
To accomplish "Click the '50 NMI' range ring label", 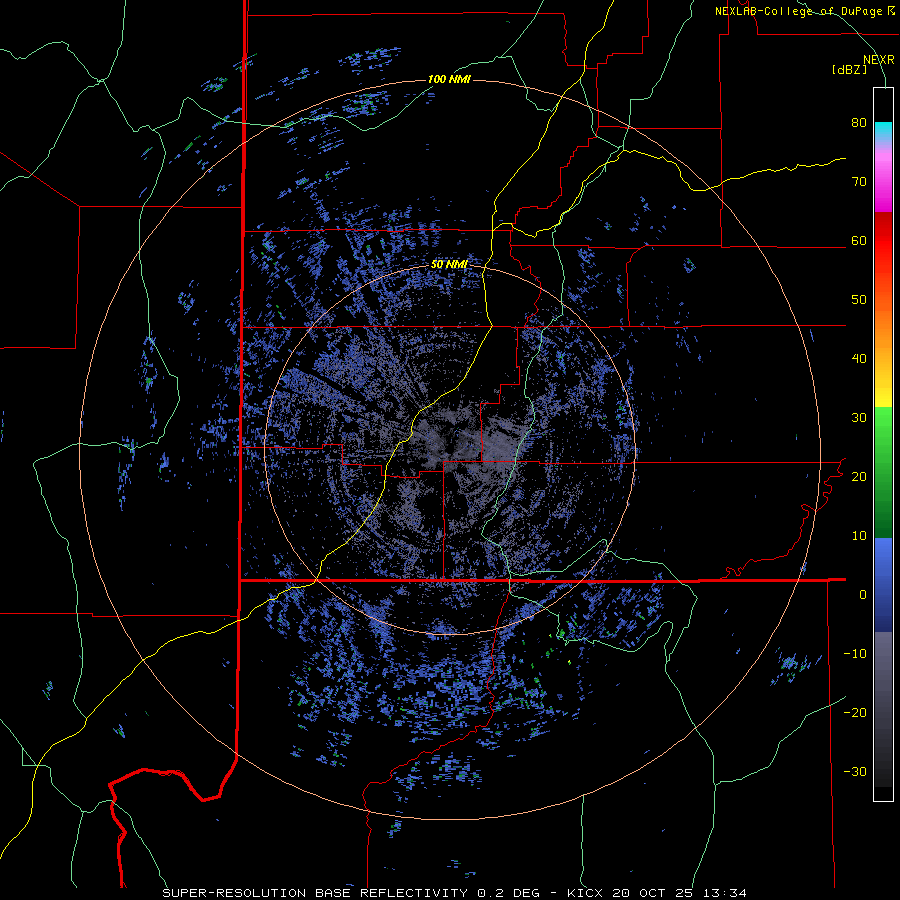I will pyautogui.click(x=449, y=265).
